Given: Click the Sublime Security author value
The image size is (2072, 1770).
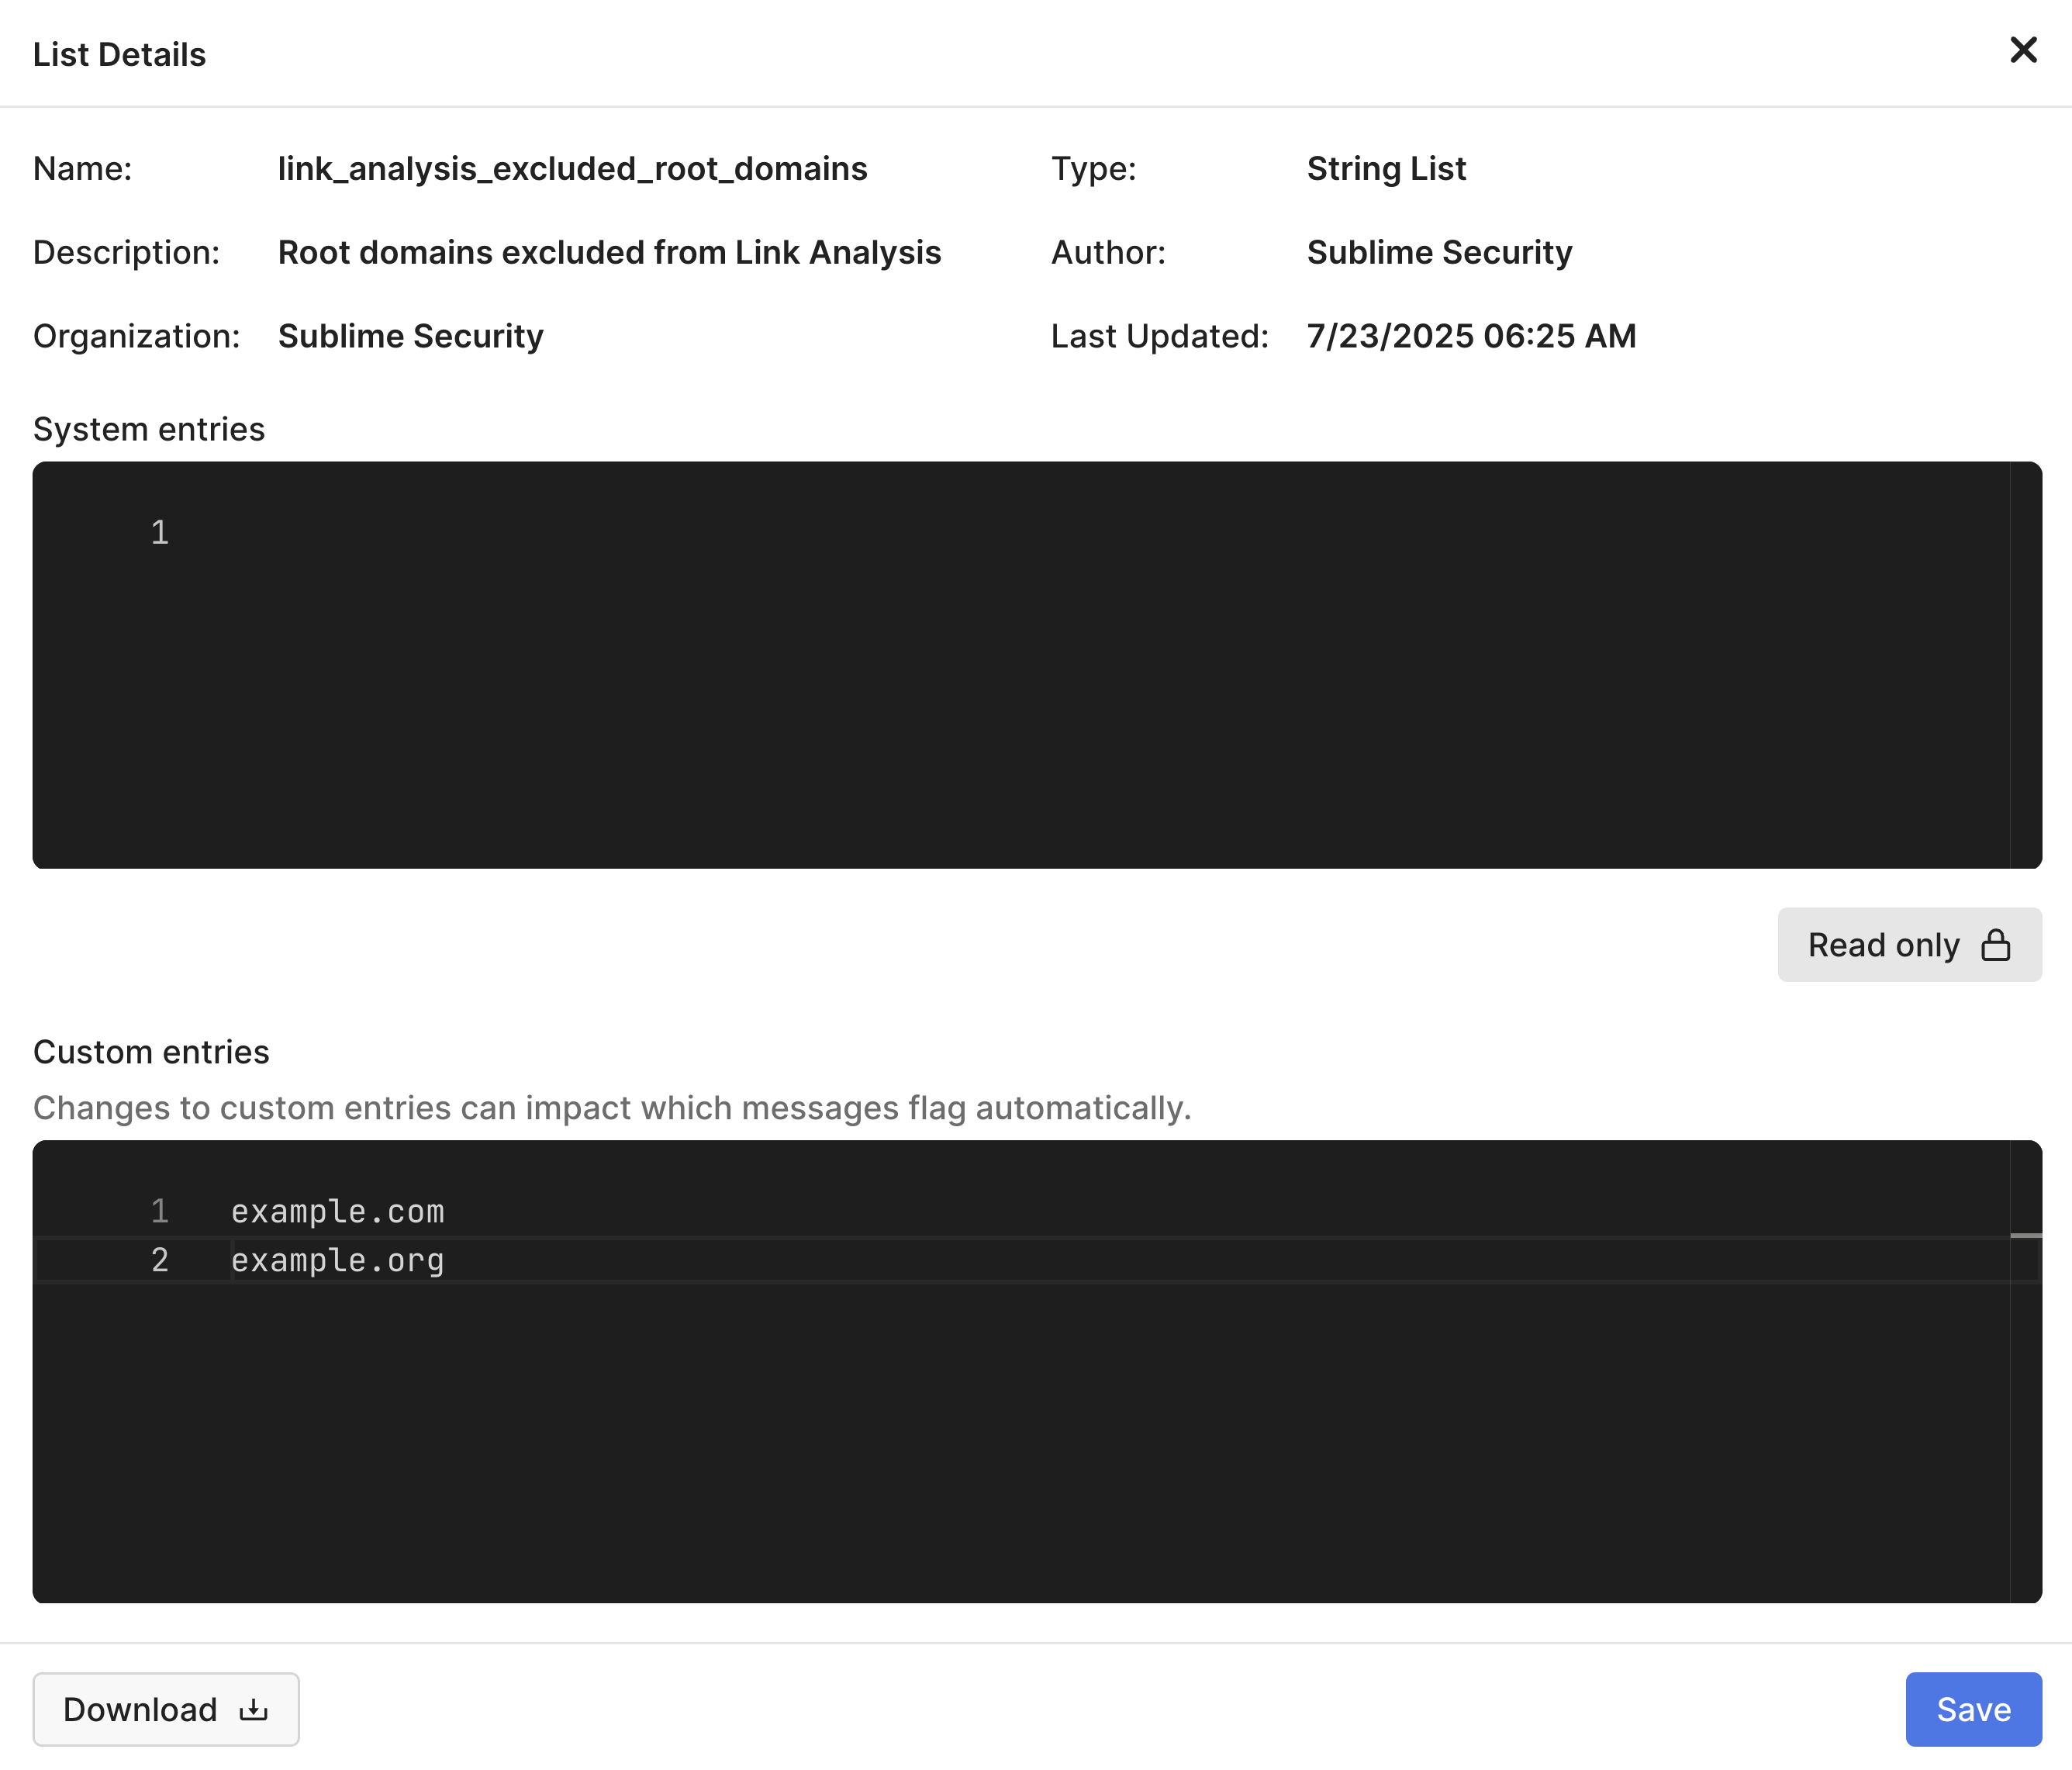Looking at the screenshot, I should tap(1439, 253).
